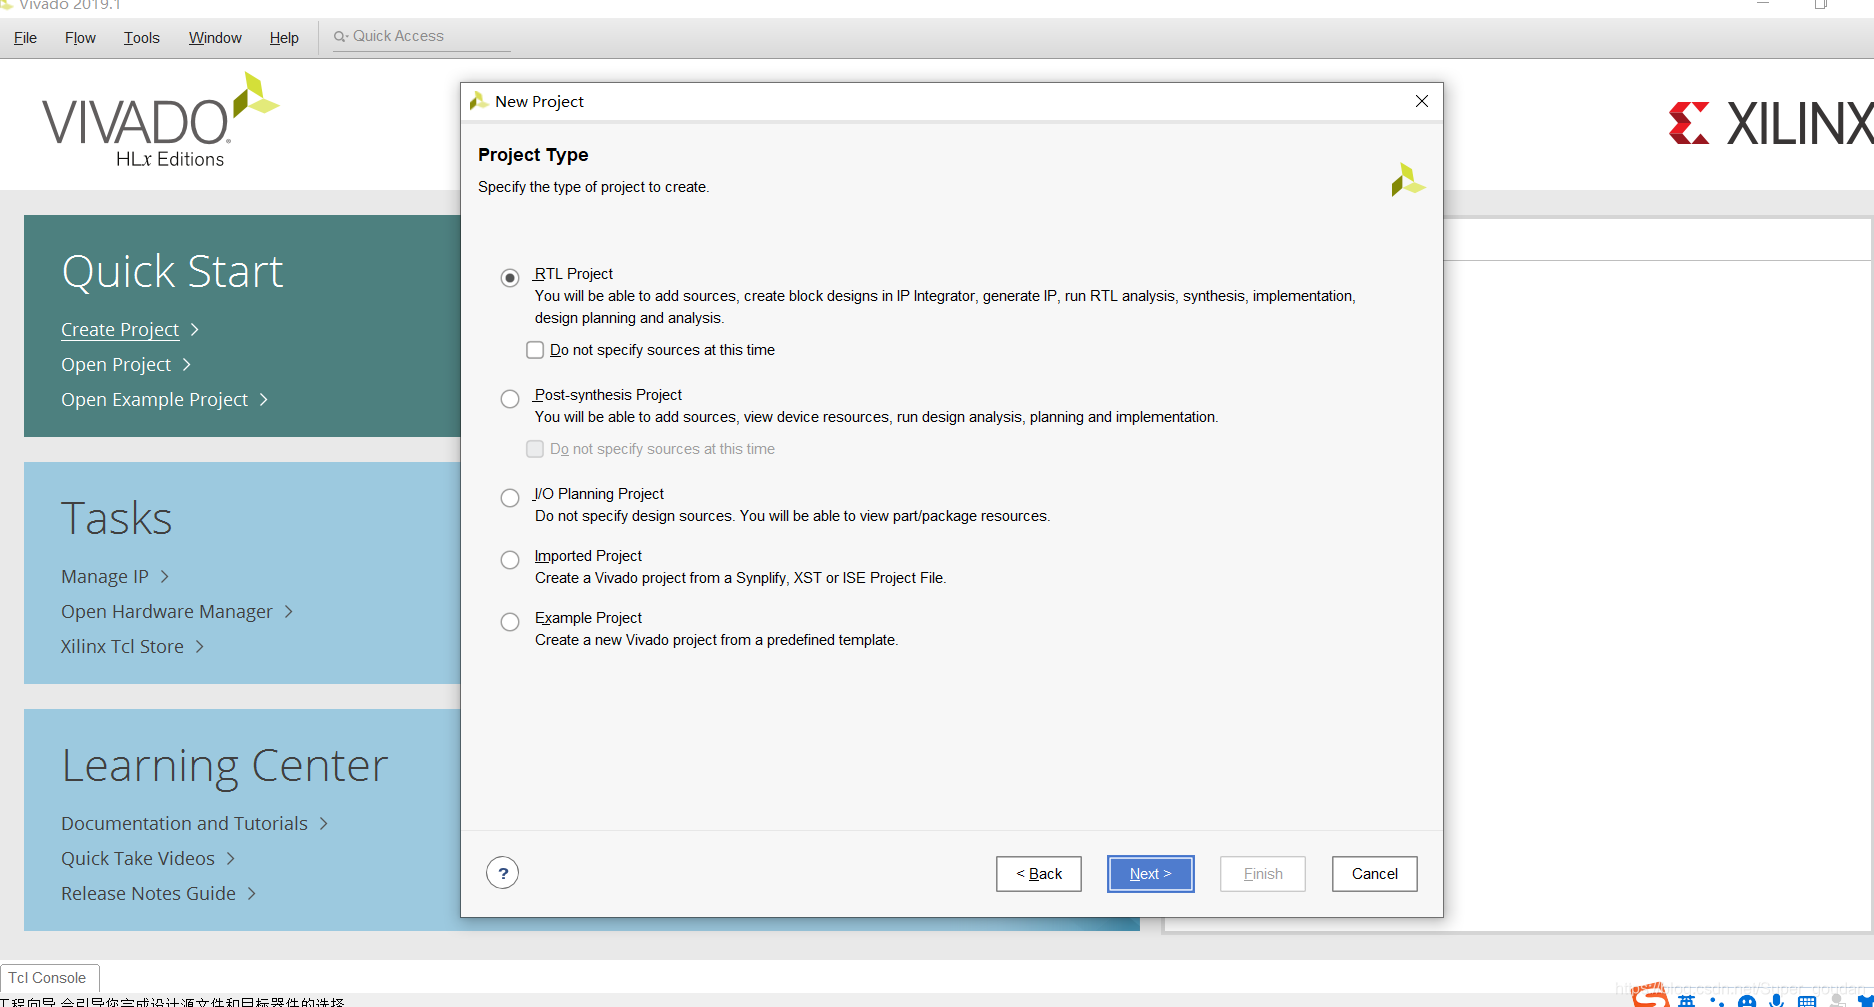Click the 'New Project' dialog title text
The height and width of the screenshot is (1007, 1874).
tap(539, 102)
